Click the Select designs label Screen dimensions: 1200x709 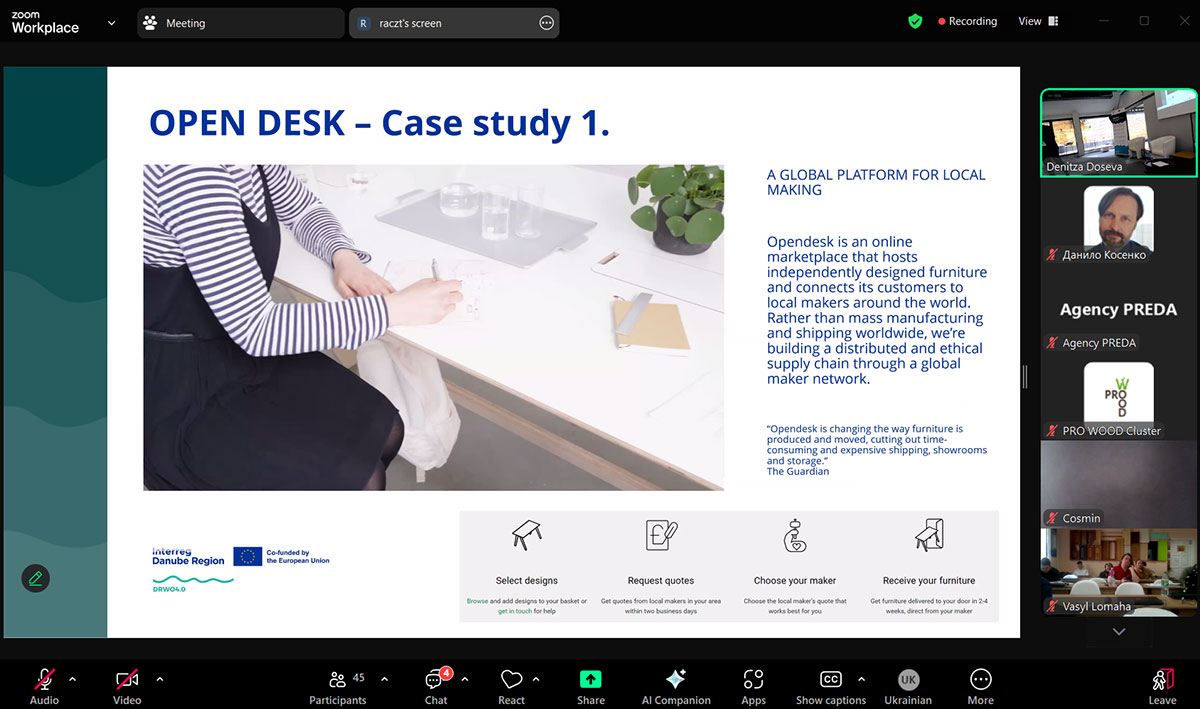click(x=527, y=580)
